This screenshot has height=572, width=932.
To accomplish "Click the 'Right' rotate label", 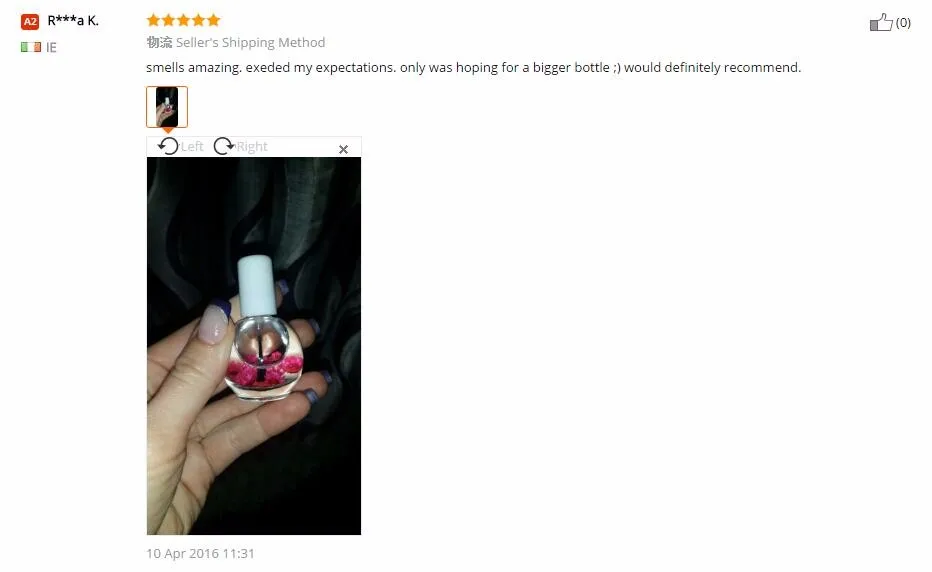I will pyautogui.click(x=252, y=146).
